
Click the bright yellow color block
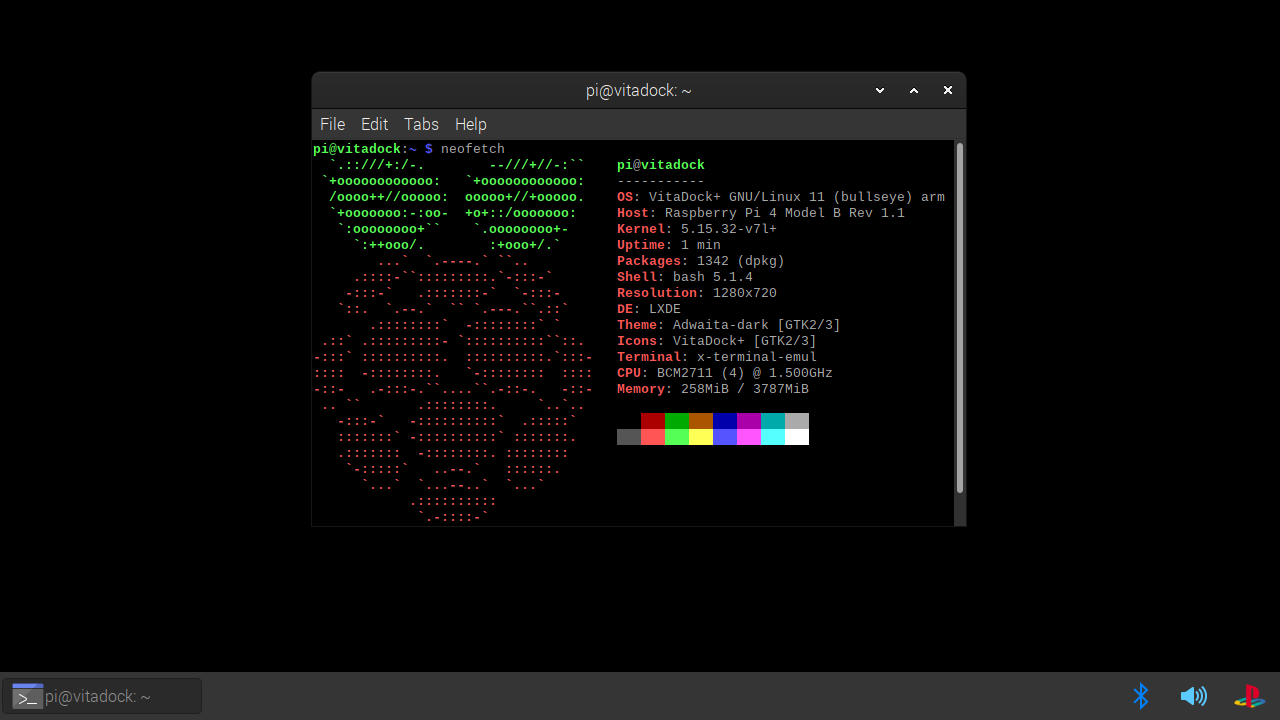coord(701,437)
